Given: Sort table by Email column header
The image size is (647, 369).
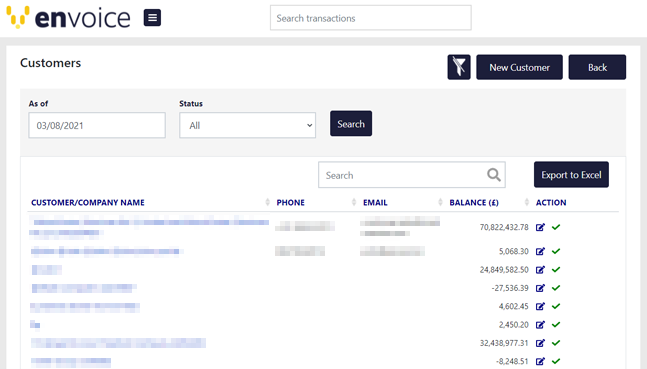Looking at the screenshot, I should (x=375, y=202).
